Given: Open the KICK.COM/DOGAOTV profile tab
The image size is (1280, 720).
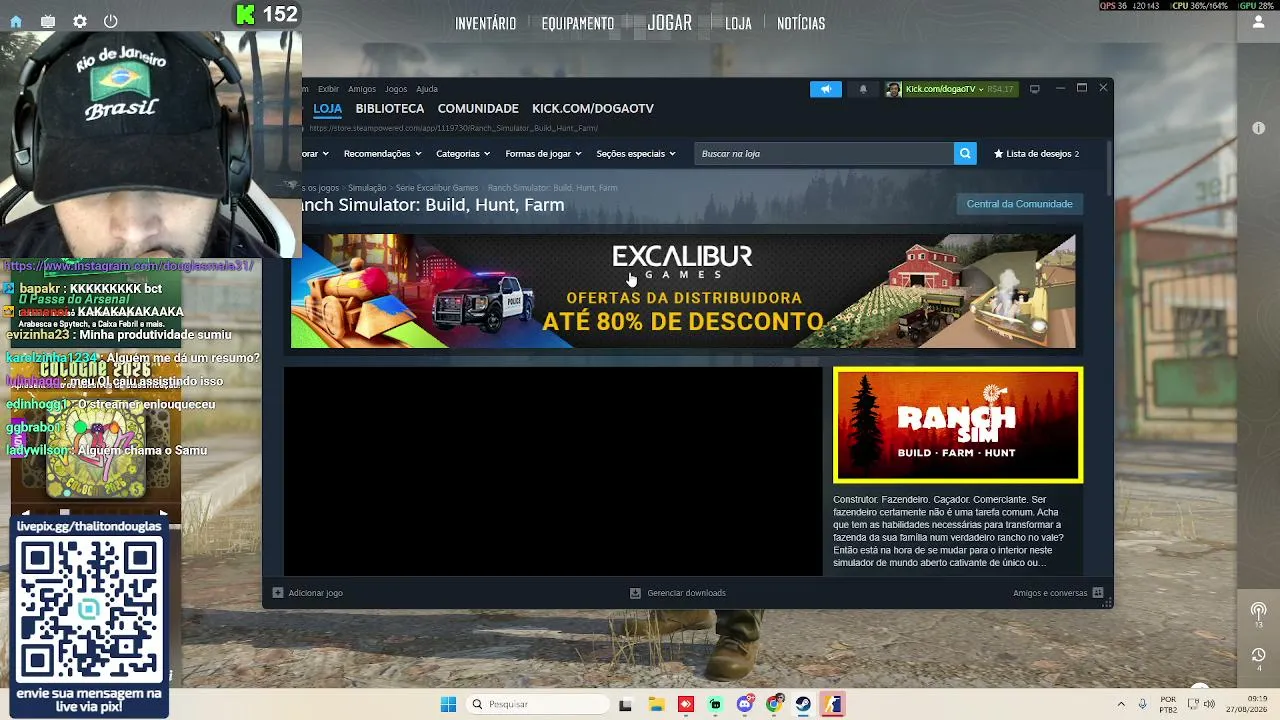Looking at the screenshot, I should pyautogui.click(x=593, y=108).
